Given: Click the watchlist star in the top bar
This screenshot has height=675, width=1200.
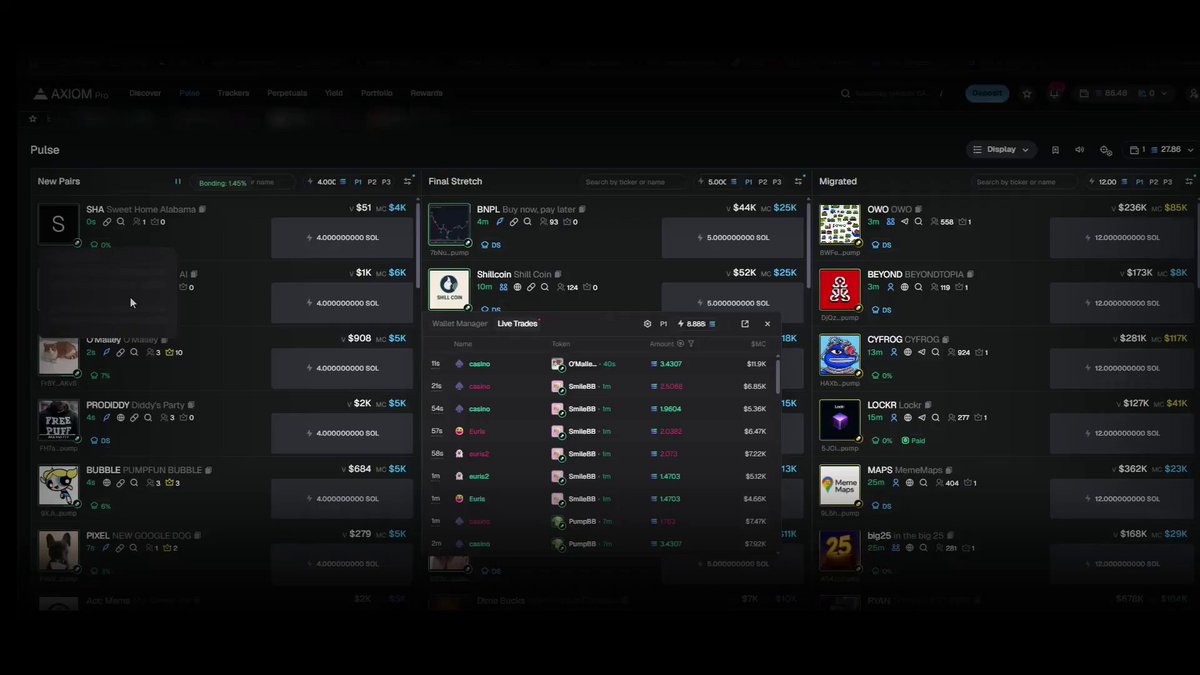Looking at the screenshot, I should pyautogui.click(x=1027, y=94).
